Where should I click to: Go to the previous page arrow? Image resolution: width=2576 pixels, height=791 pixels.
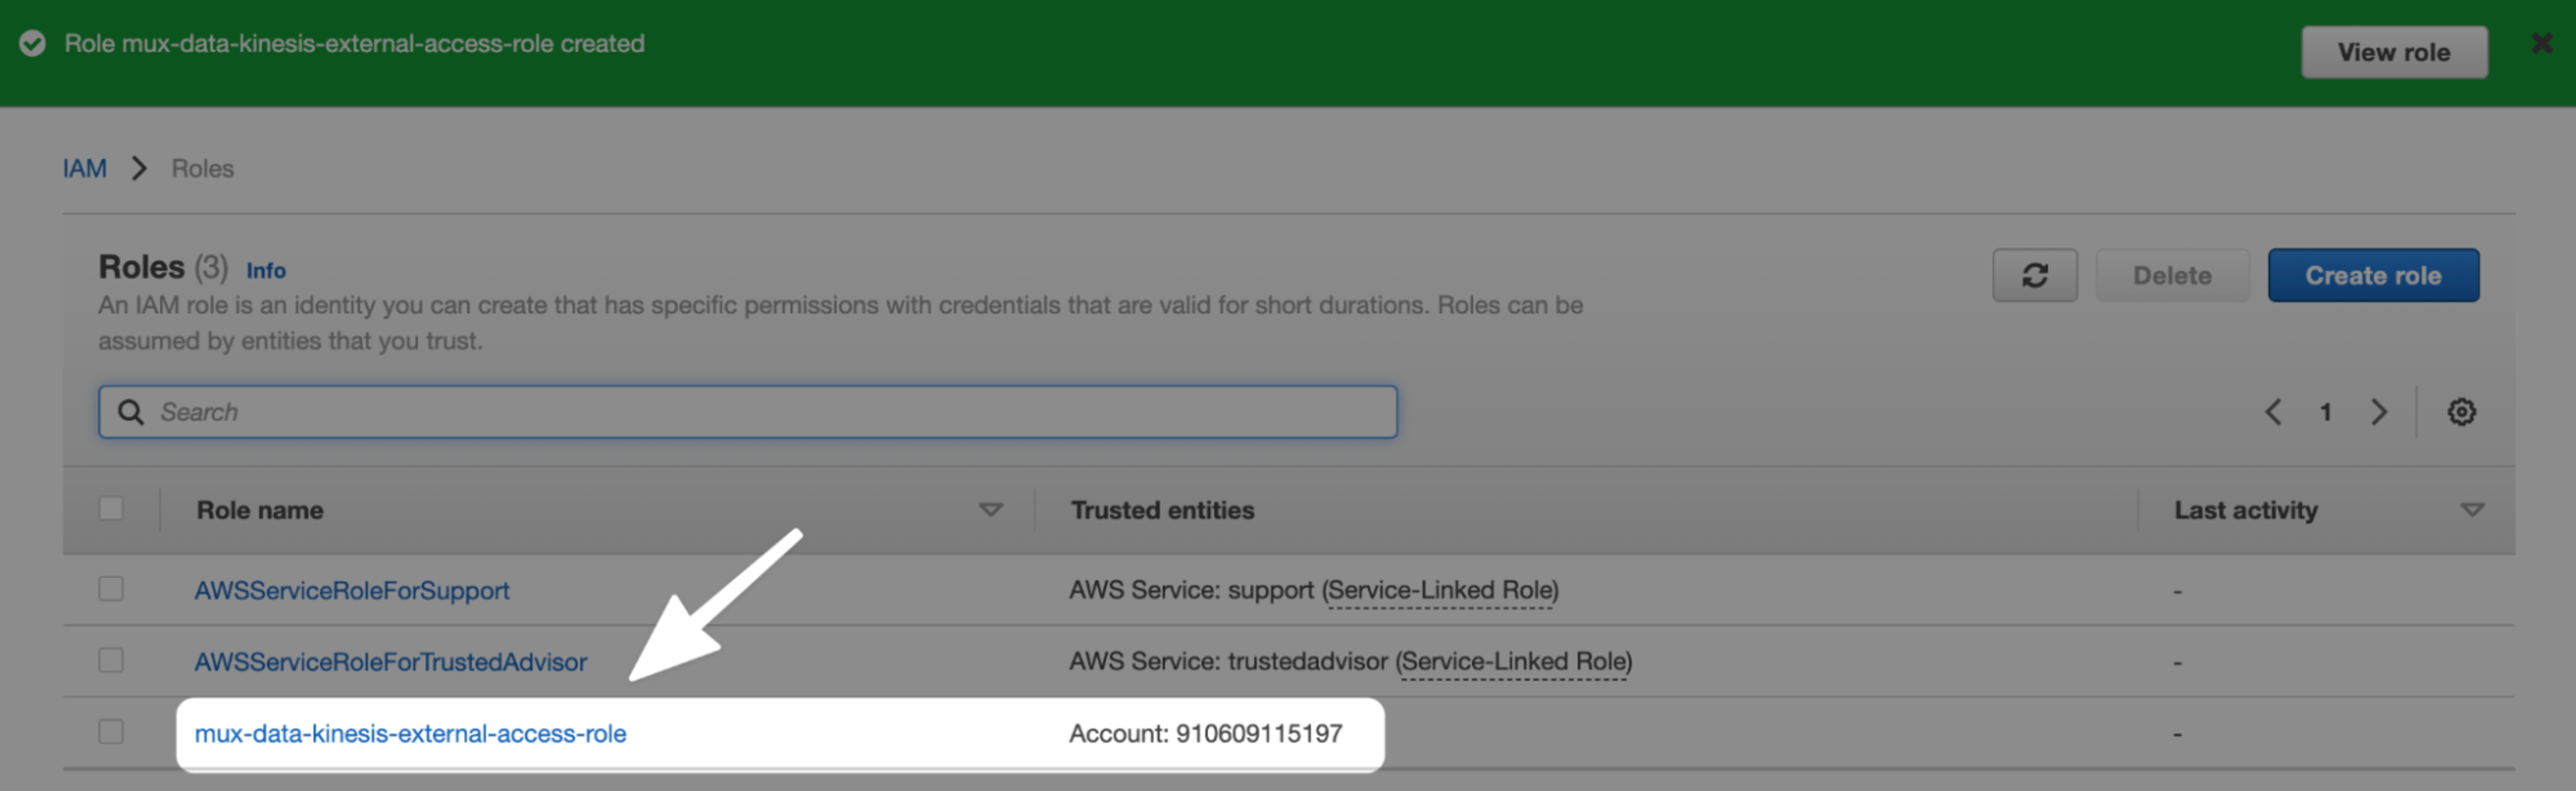(2273, 412)
